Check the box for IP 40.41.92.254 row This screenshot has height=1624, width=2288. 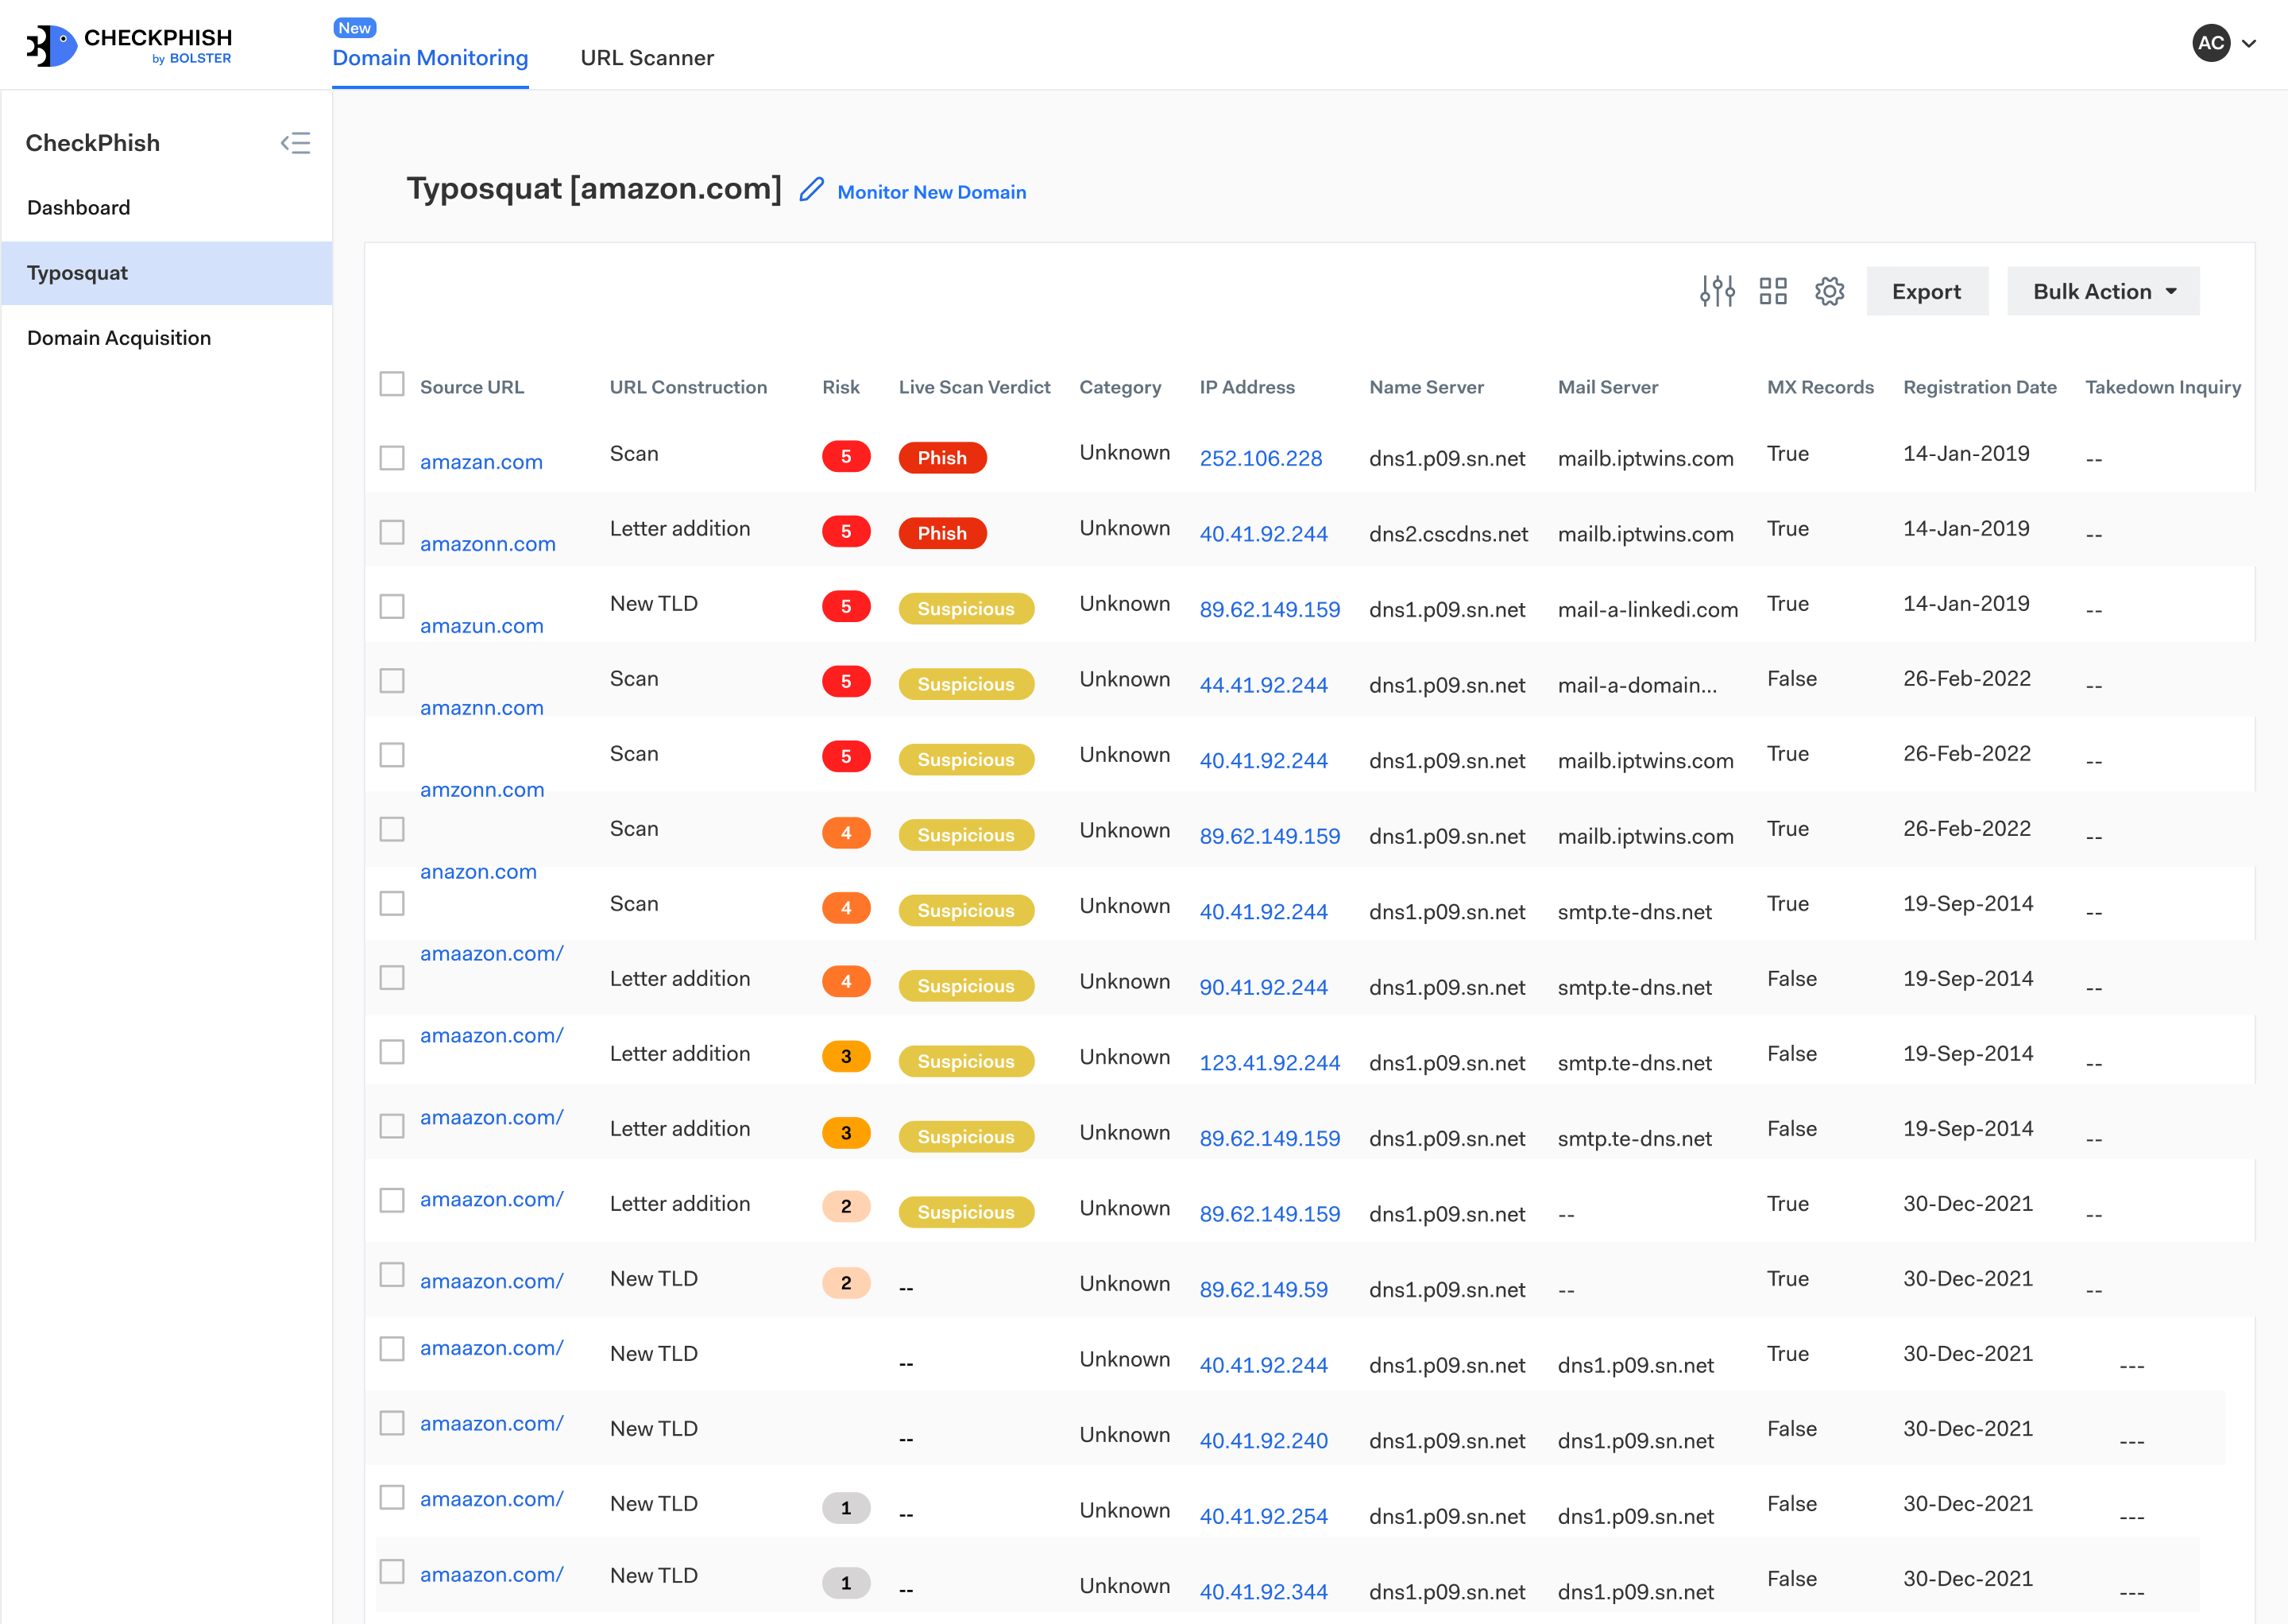point(392,1497)
